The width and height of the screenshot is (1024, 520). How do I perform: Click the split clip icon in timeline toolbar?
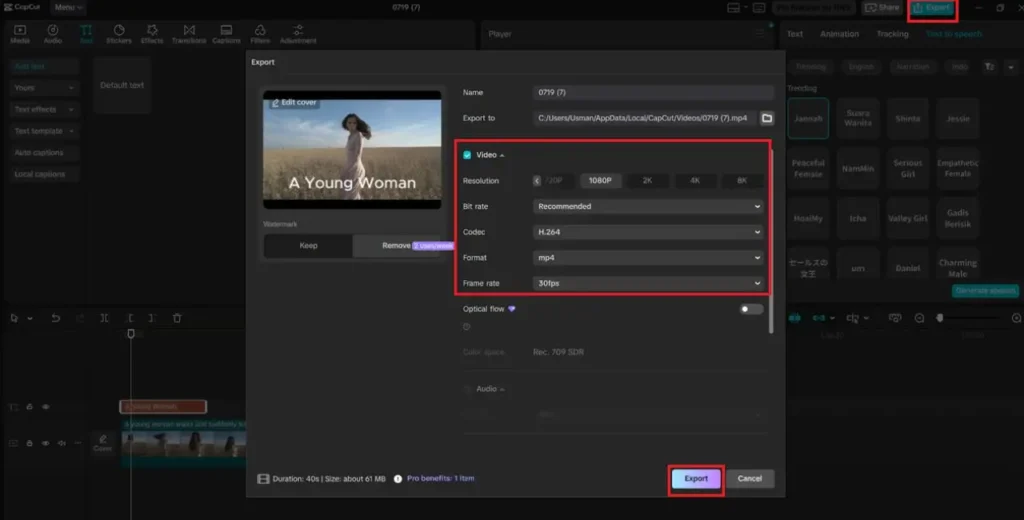point(104,318)
